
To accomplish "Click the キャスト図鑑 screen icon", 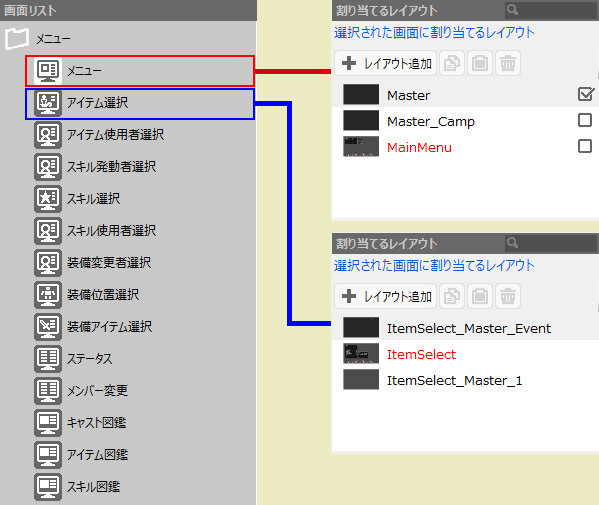I will pyautogui.click(x=48, y=423).
